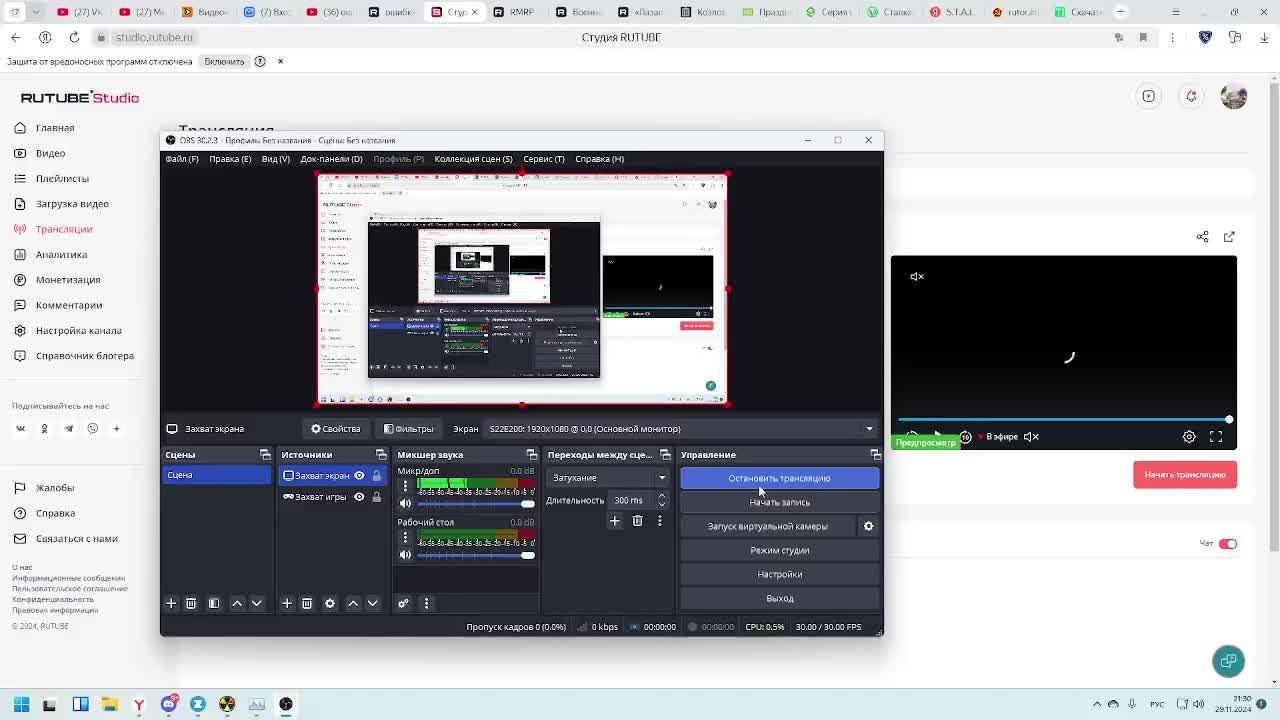
Task: Open virtual camera settings gear
Action: pos(868,526)
